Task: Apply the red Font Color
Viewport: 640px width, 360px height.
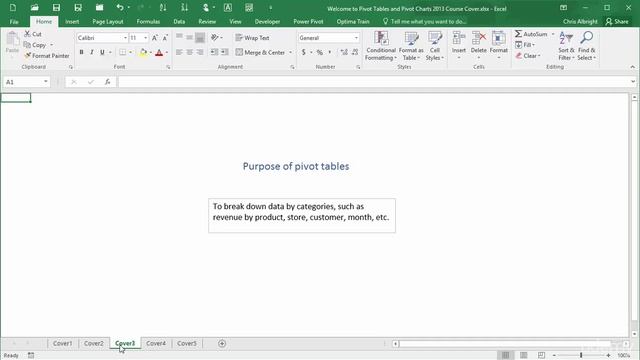Action: point(159,52)
